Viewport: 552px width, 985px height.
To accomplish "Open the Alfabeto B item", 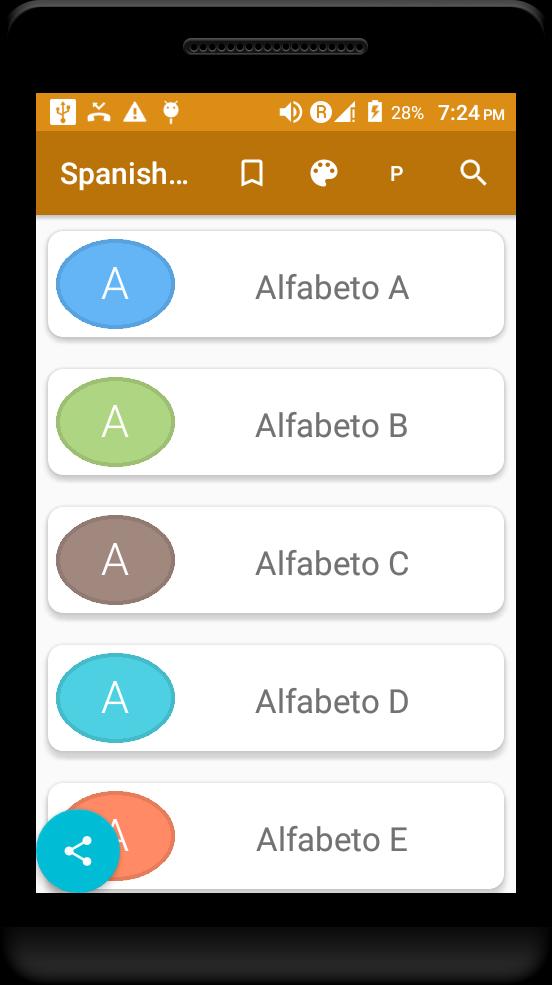I will (276, 422).
